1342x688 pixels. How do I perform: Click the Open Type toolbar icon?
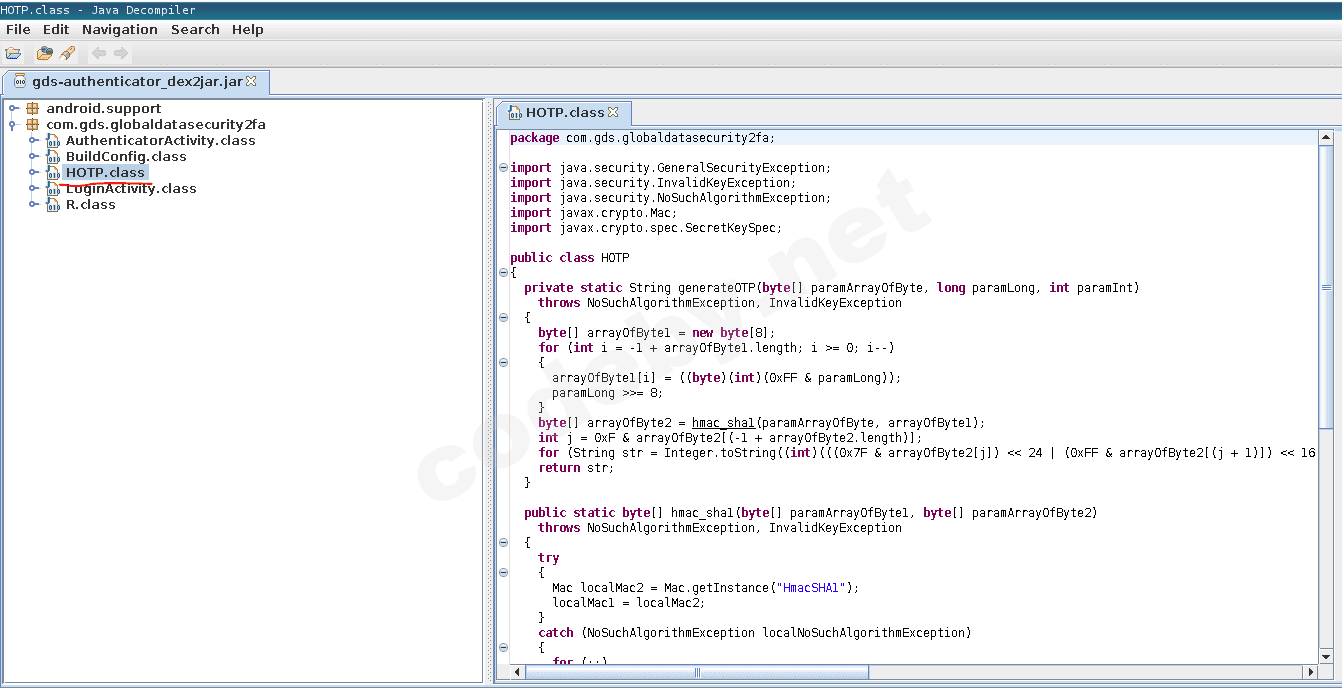click(44, 53)
